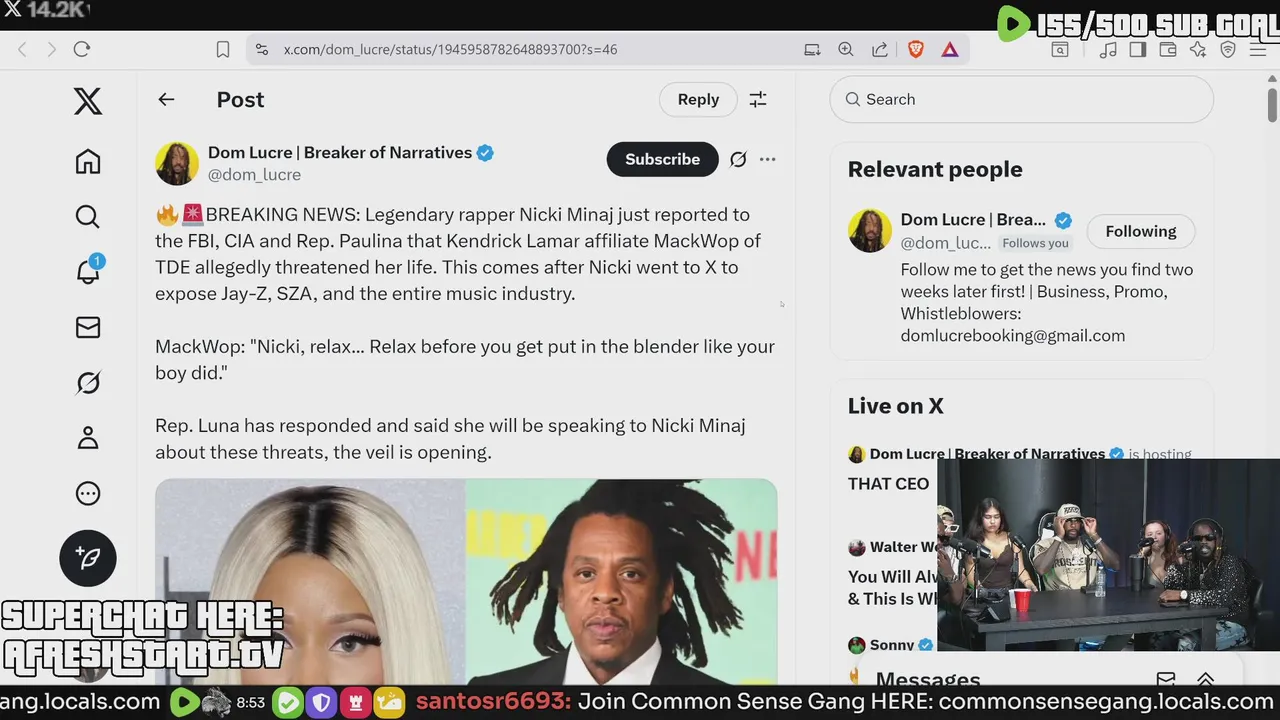1280x720 pixels.
Task: Open reply sorting filter next to Reply
Action: [x=758, y=99]
